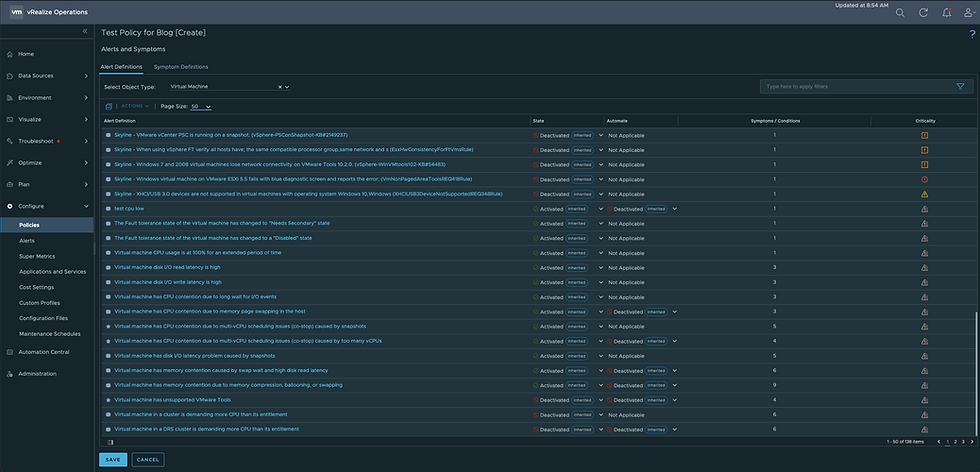Select checkbox for CPU usage at 100% row
This screenshot has width=980, height=472.
108,253
